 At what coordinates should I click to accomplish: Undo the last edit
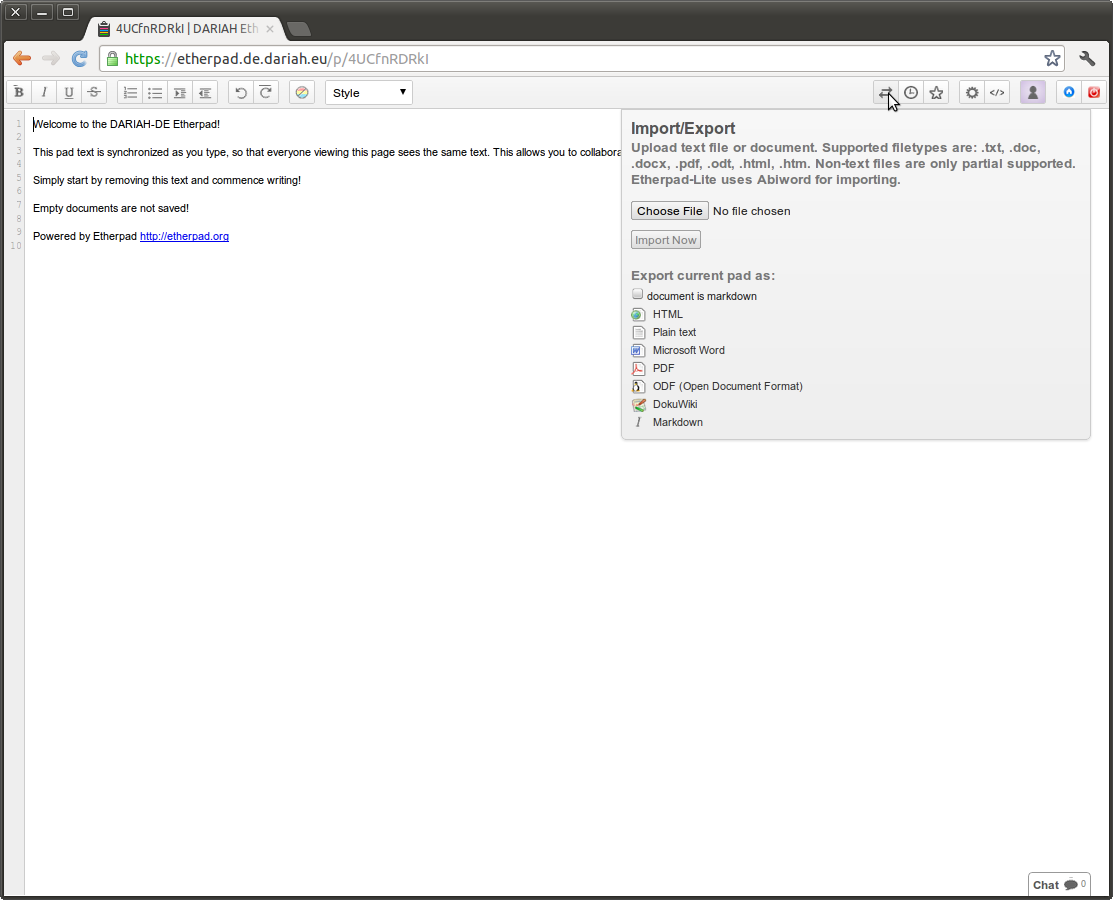tap(241, 93)
